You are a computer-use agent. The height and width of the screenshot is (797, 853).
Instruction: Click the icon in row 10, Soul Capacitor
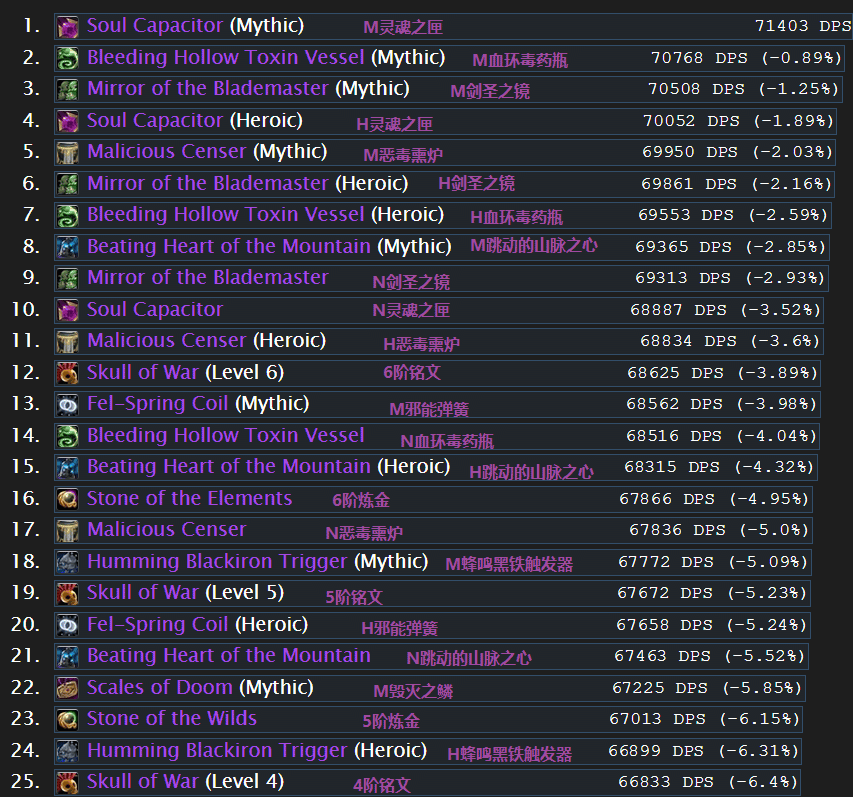tap(68, 311)
